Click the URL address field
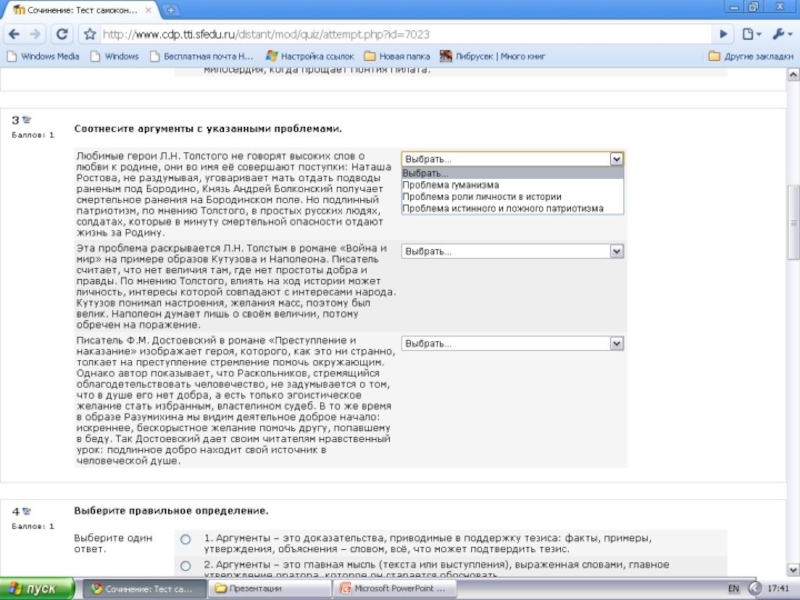The image size is (800, 600). tap(400, 34)
